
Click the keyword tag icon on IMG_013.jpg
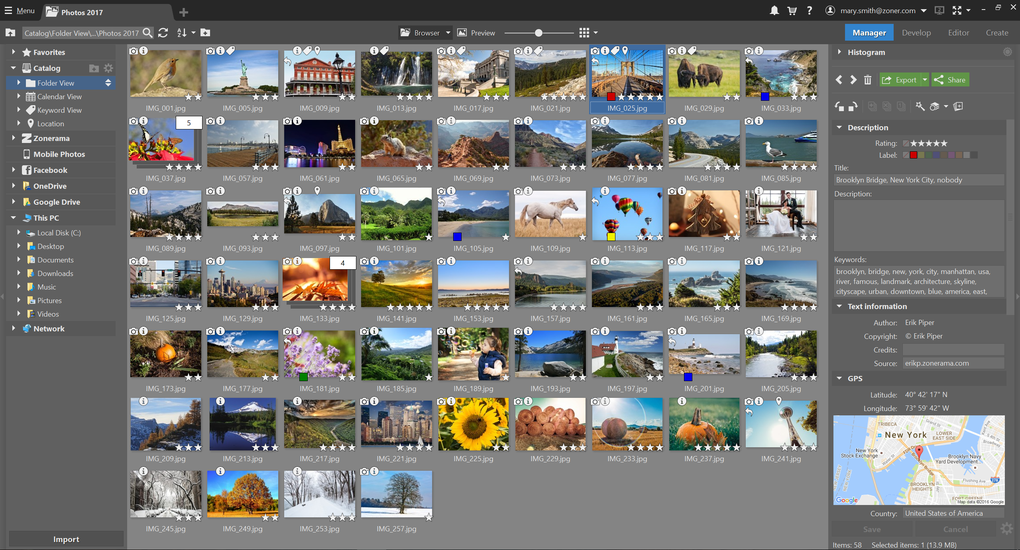[384, 51]
